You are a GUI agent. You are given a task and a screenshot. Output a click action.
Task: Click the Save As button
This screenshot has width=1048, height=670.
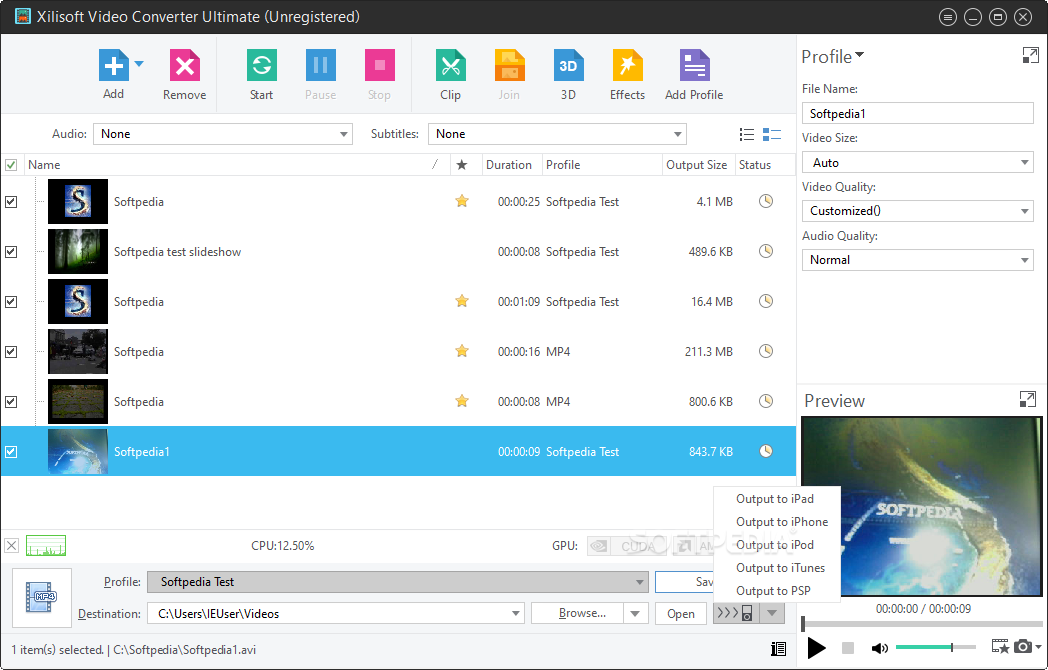pyautogui.click(x=685, y=582)
